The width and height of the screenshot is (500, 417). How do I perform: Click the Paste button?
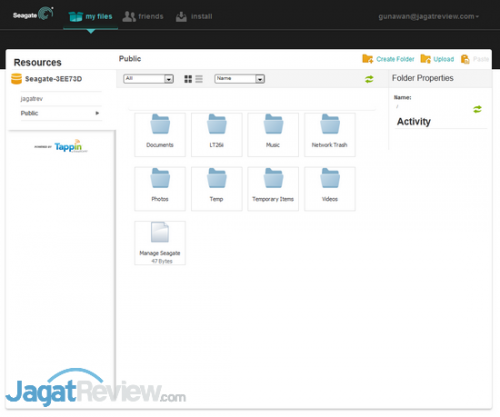click(x=475, y=59)
